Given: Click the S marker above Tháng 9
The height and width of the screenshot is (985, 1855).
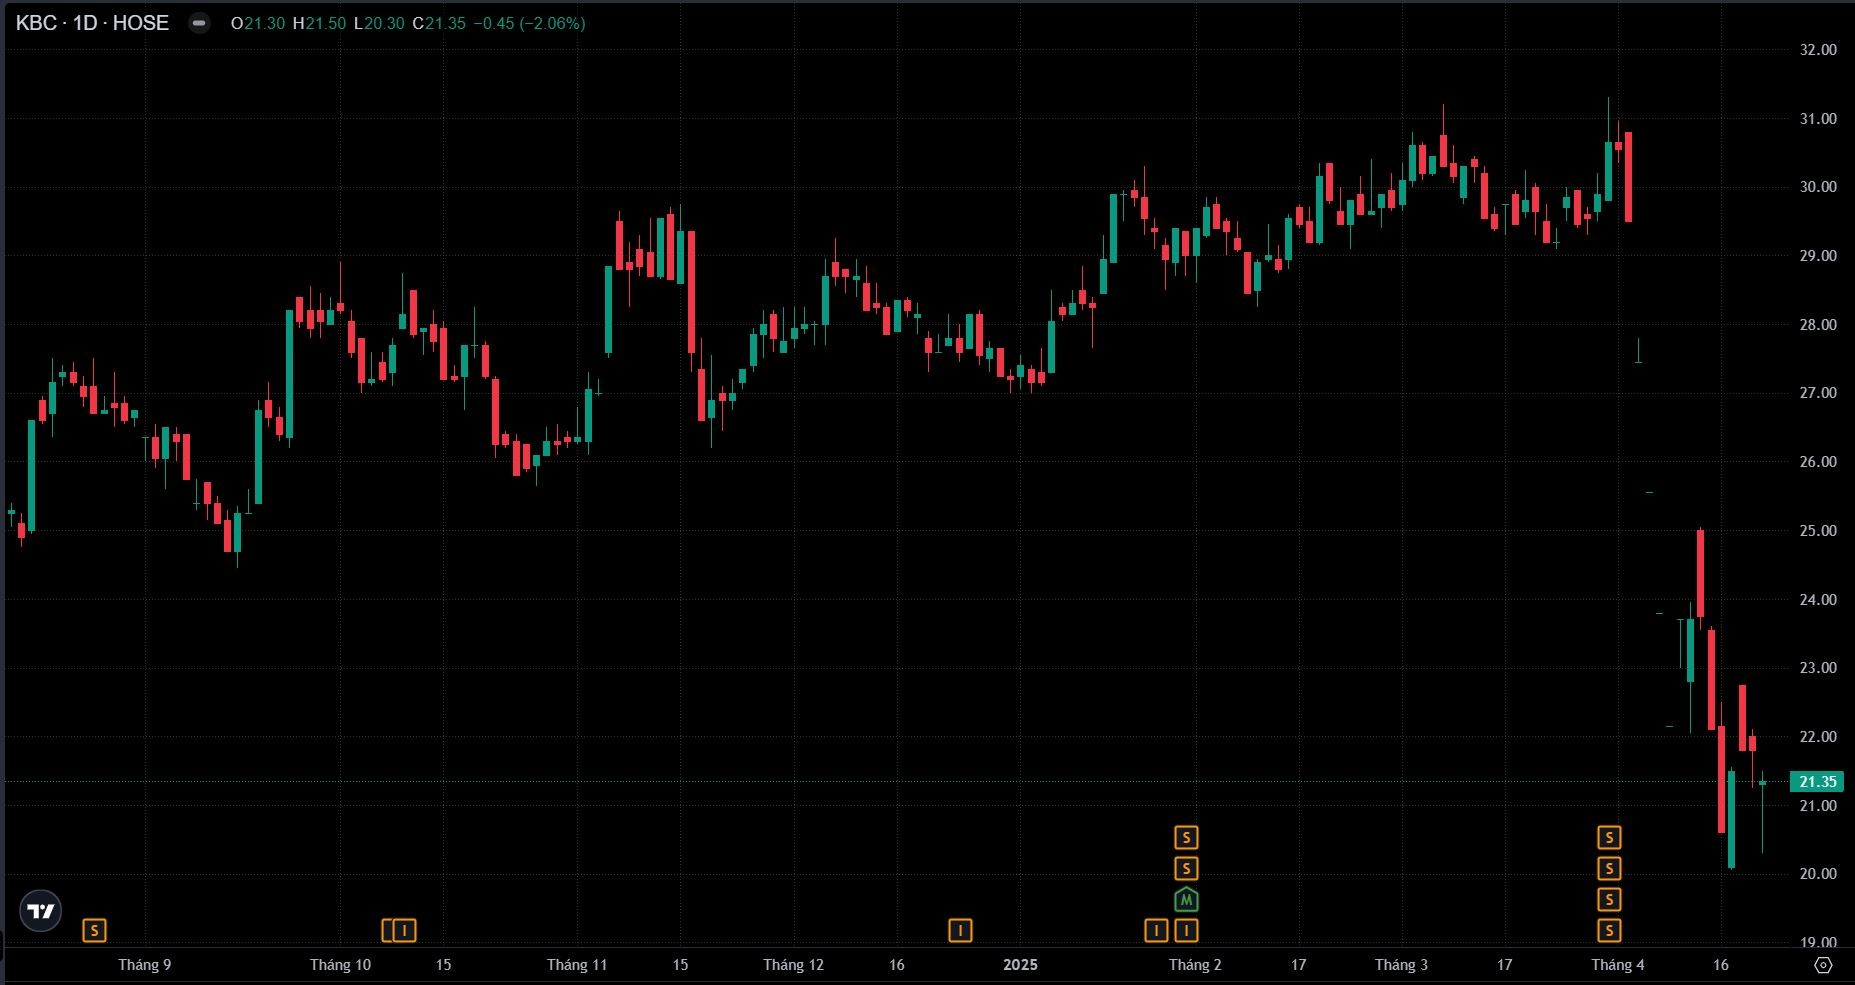Looking at the screenshot, I should pos(94,931).
